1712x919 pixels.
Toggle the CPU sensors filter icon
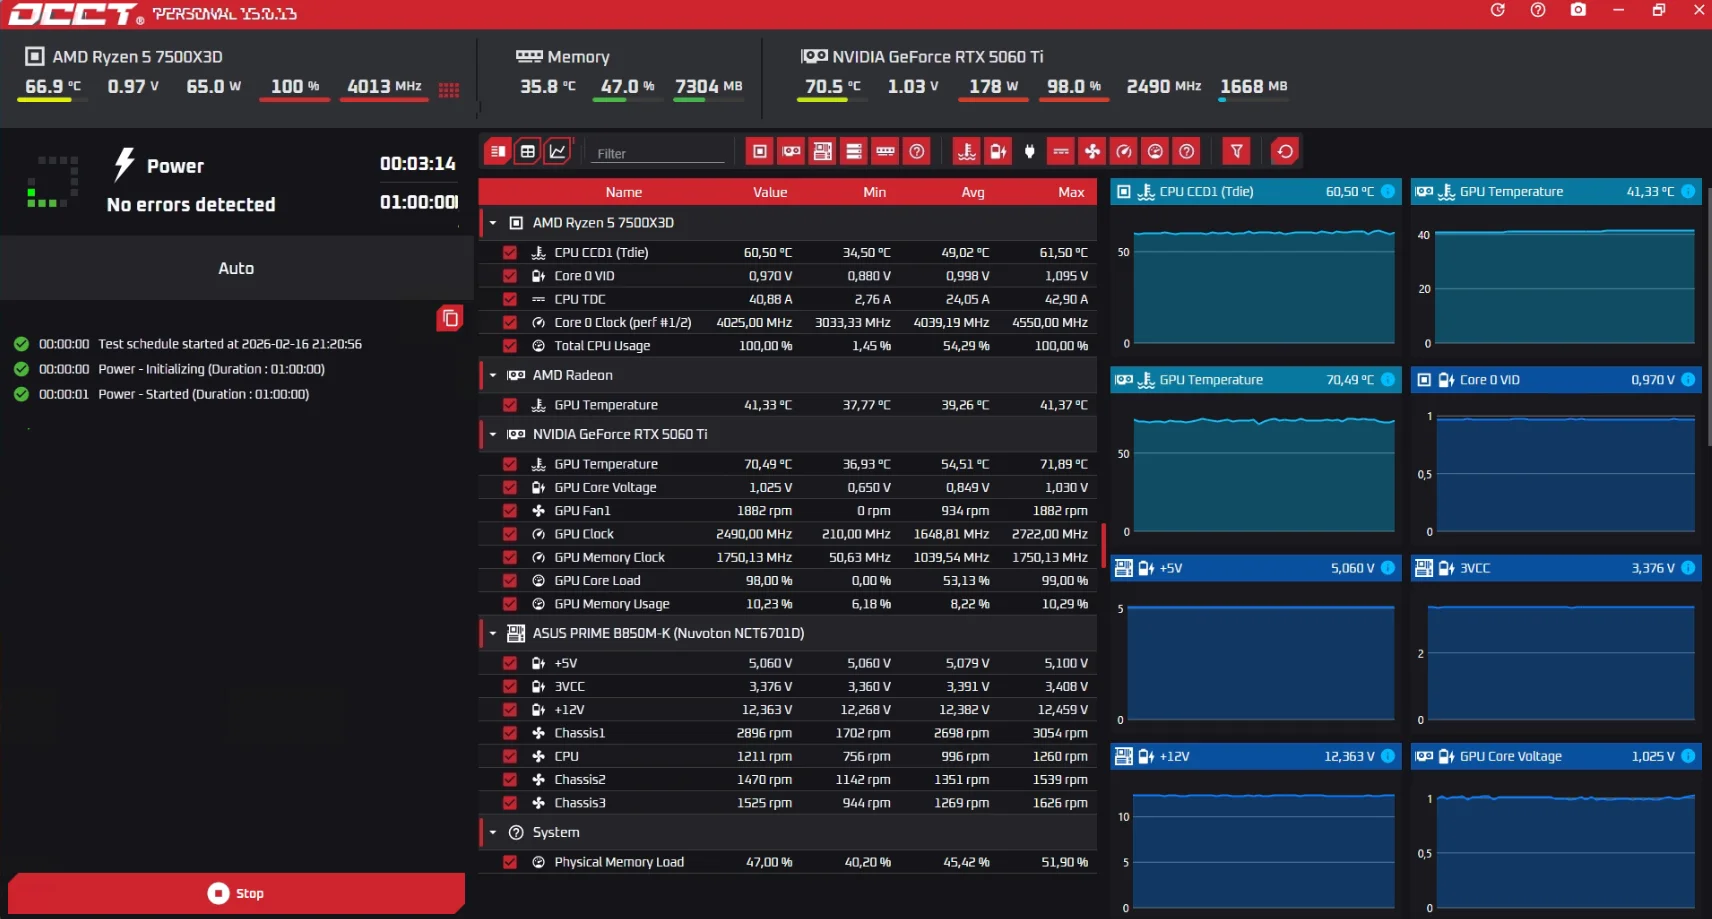[760, 151]
